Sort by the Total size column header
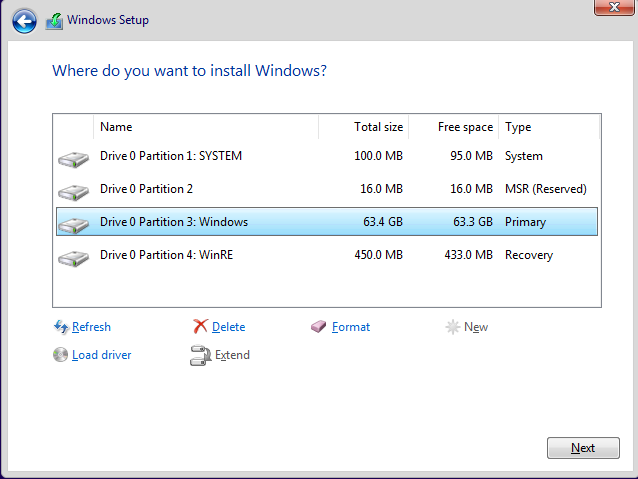638x479 pixels. pos(364,127)
